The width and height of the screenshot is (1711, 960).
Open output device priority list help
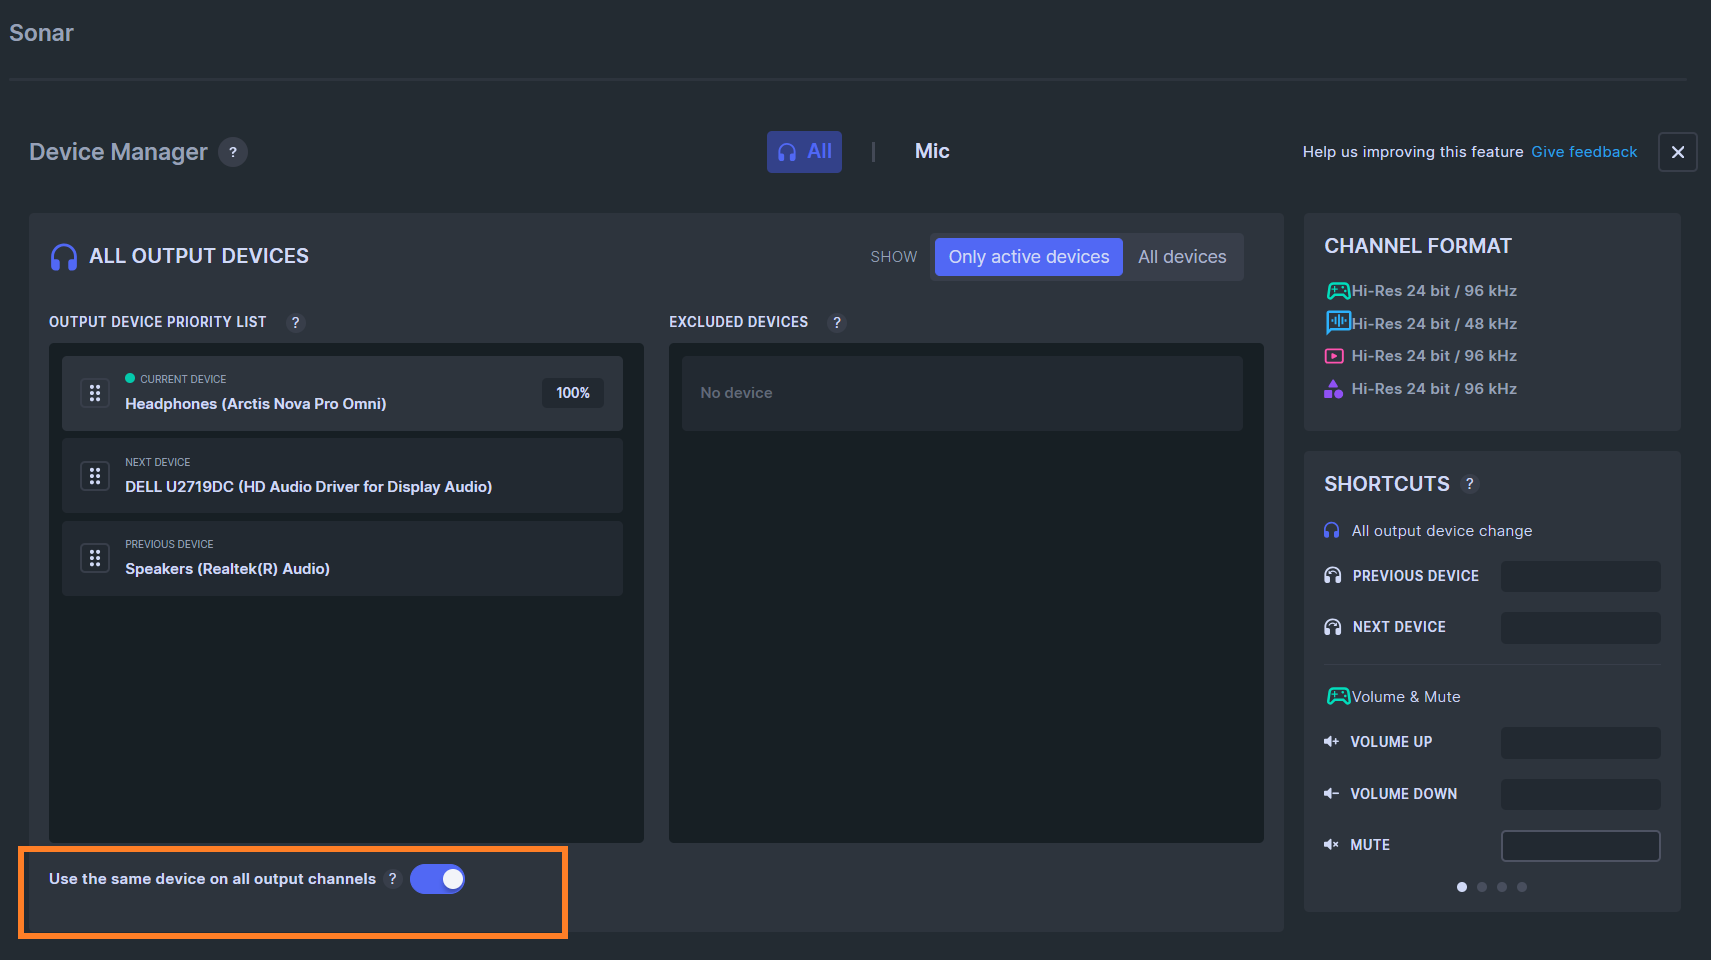[x=295, y=322]
